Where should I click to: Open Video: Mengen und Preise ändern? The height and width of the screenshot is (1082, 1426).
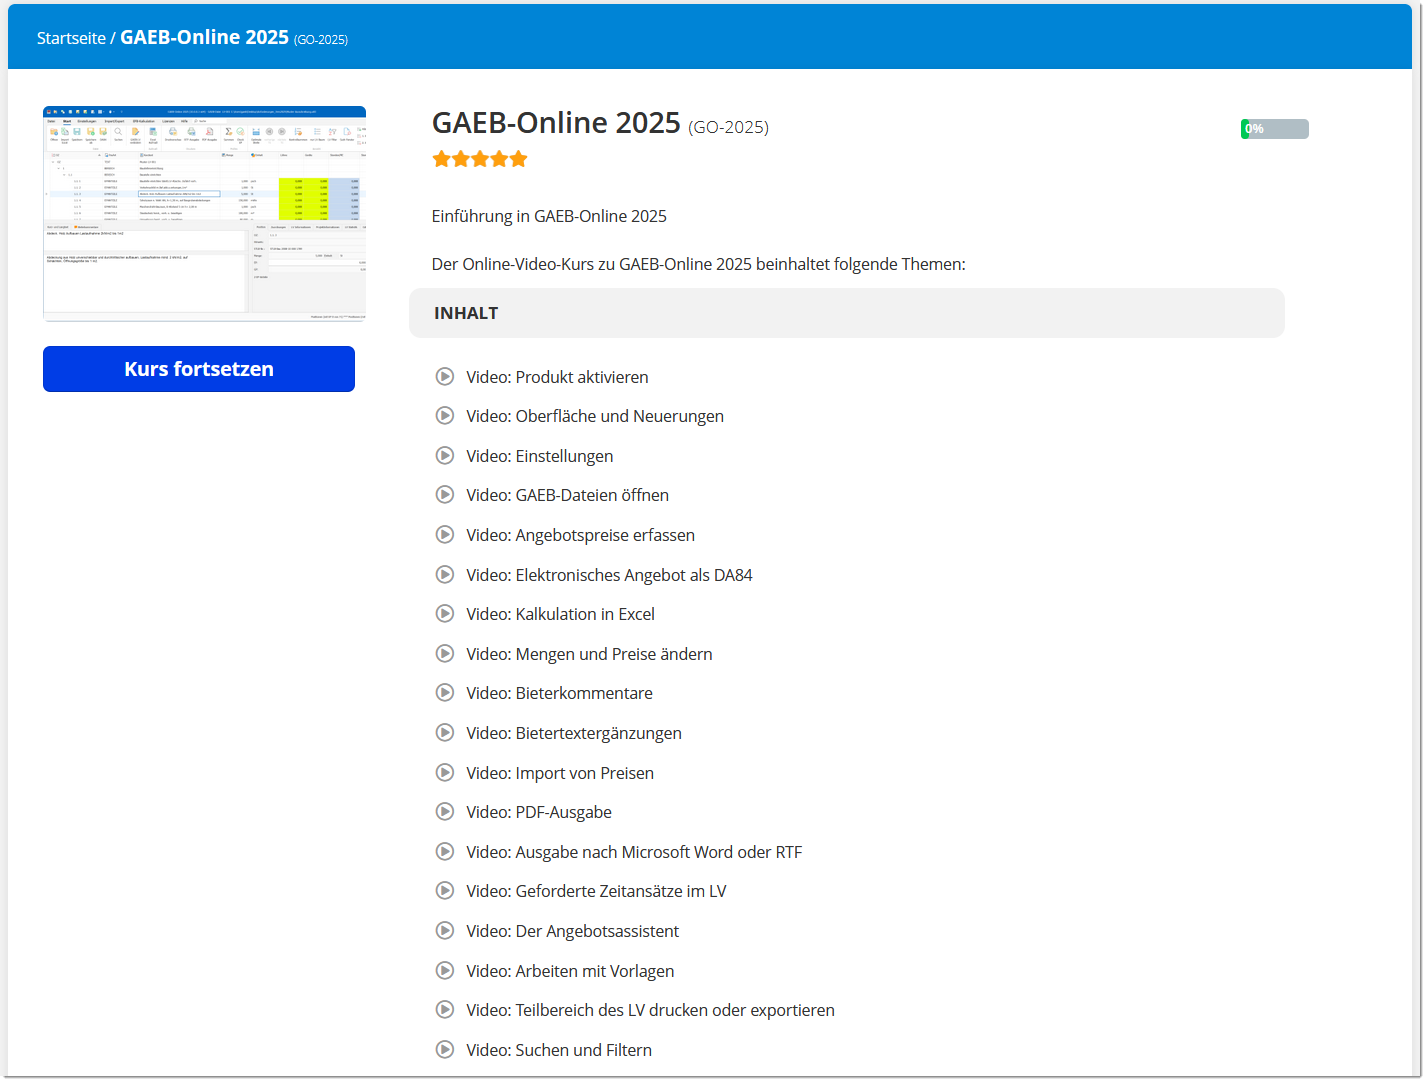(x=589, y=654)
